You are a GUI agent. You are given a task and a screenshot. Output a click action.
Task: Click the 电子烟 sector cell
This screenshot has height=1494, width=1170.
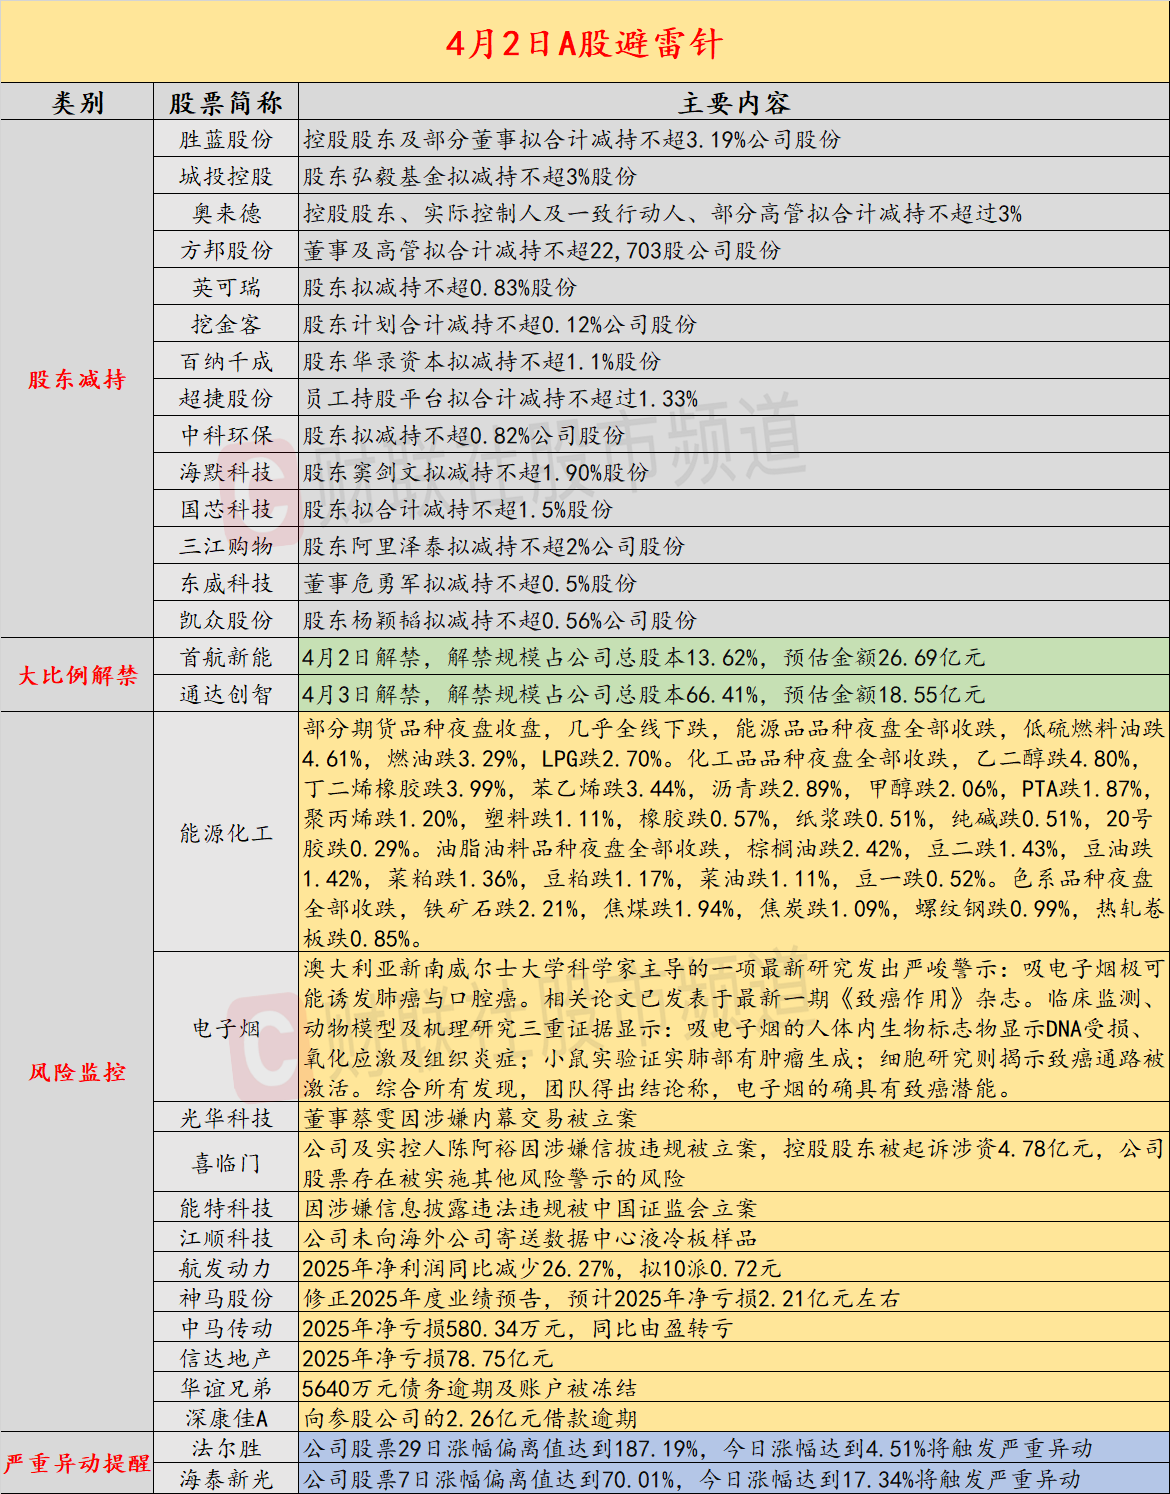(x=226, y=1029)
